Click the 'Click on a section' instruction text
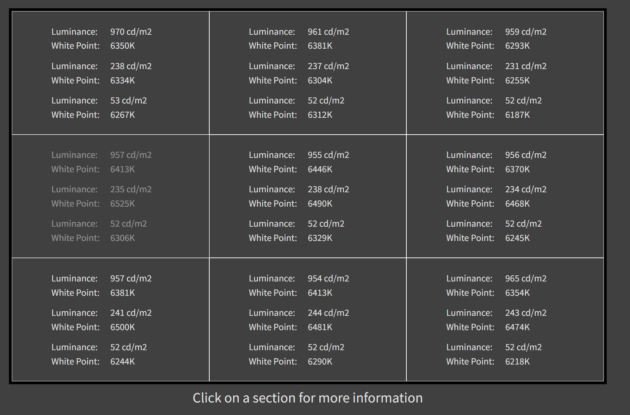630x415 pixels. pyautogui.click(x=307, y=398)
